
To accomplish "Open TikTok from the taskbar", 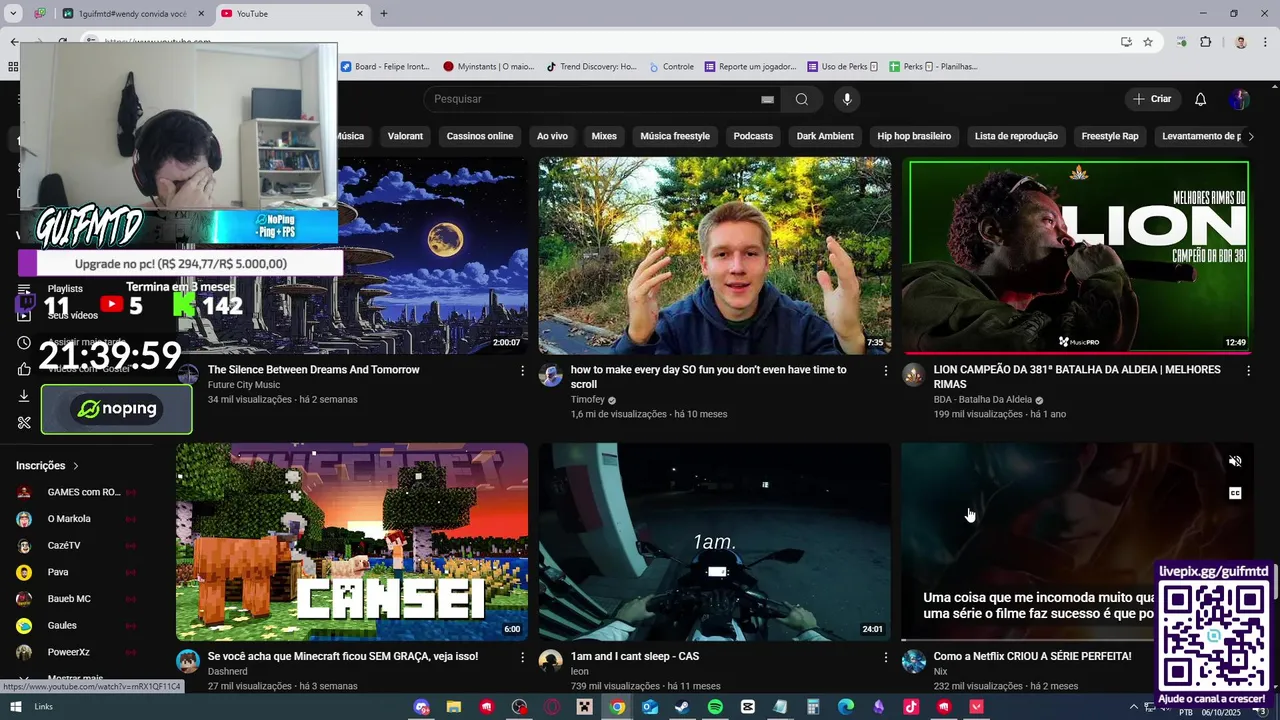I will 911,707.
